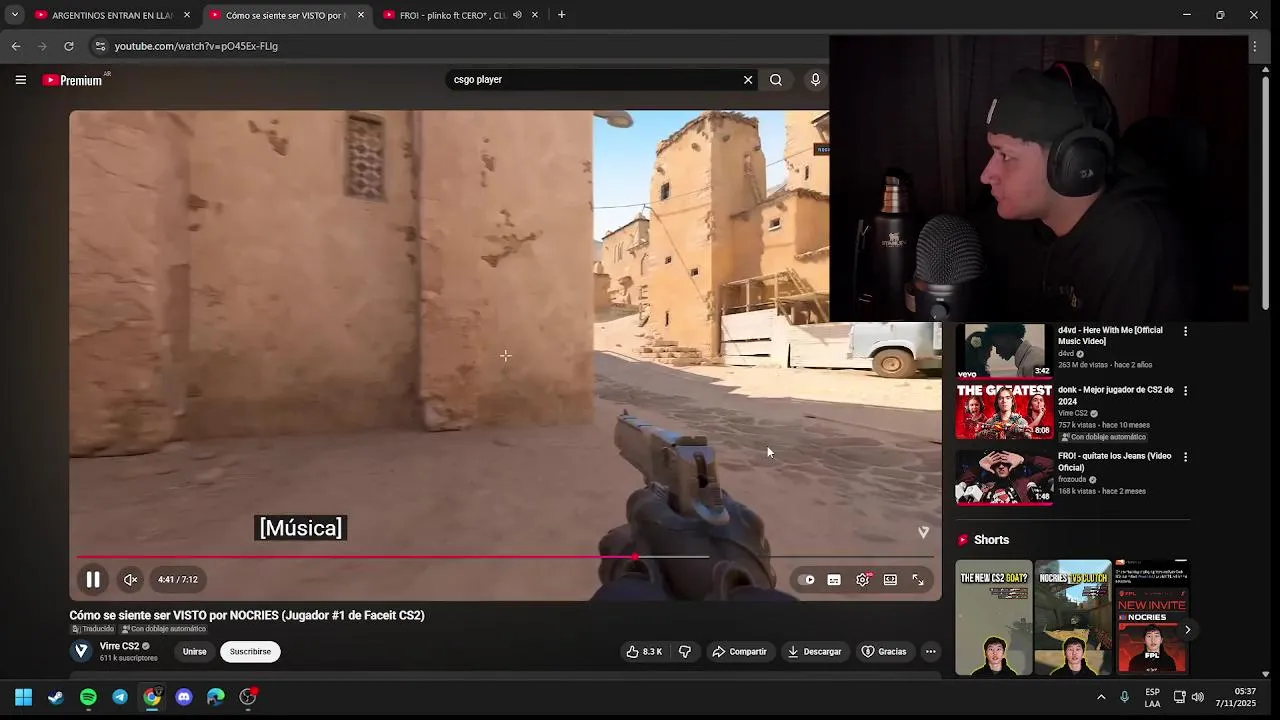Go to YouTube Premium home logo
This screenshot has width=1280, height=720.
73,80
